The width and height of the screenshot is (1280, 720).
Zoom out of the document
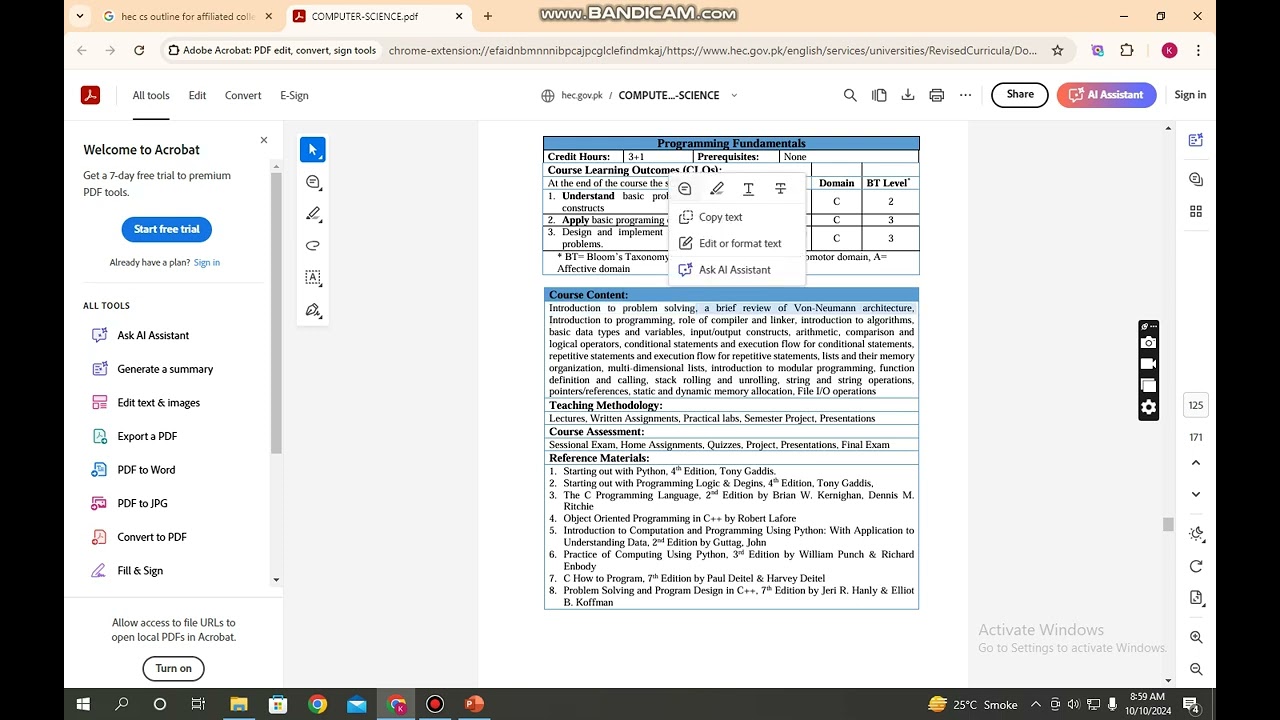tap(1196, 669)
